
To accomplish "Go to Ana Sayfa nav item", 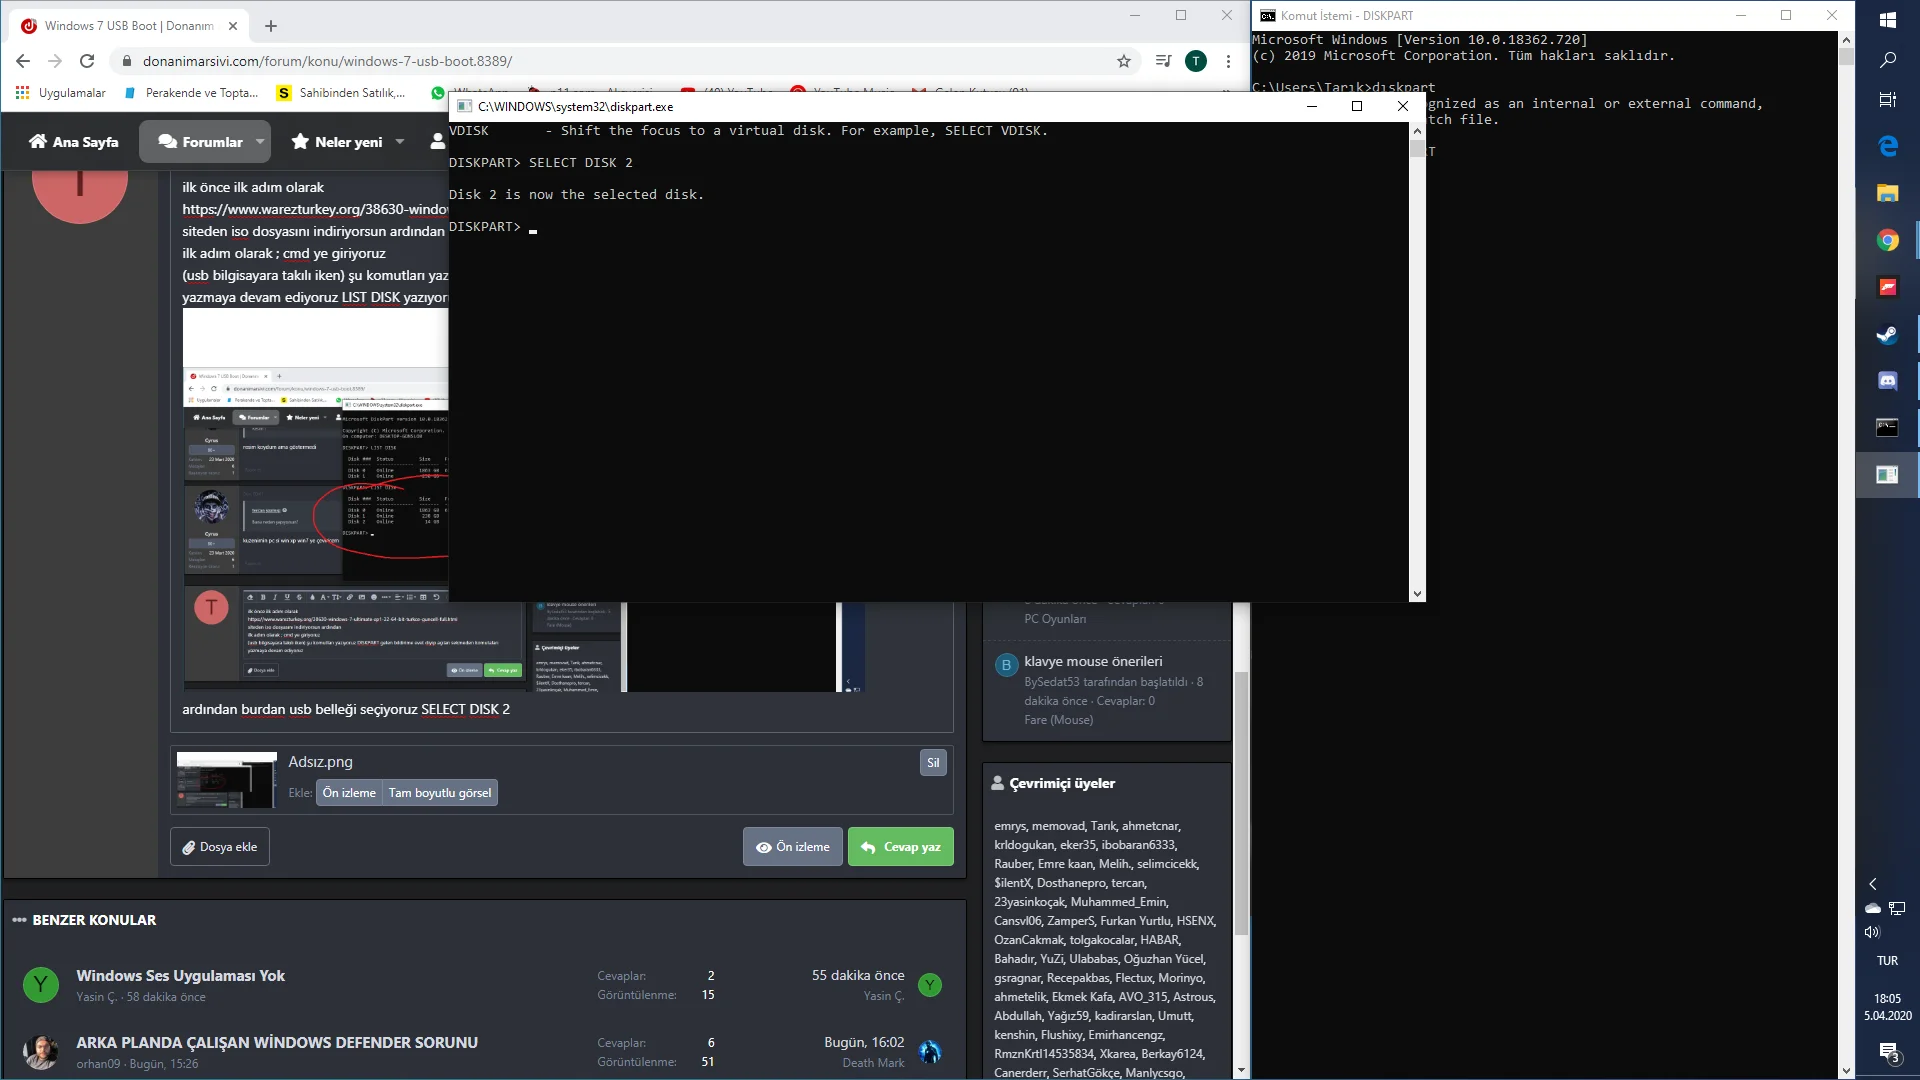I will pos(74,142).
